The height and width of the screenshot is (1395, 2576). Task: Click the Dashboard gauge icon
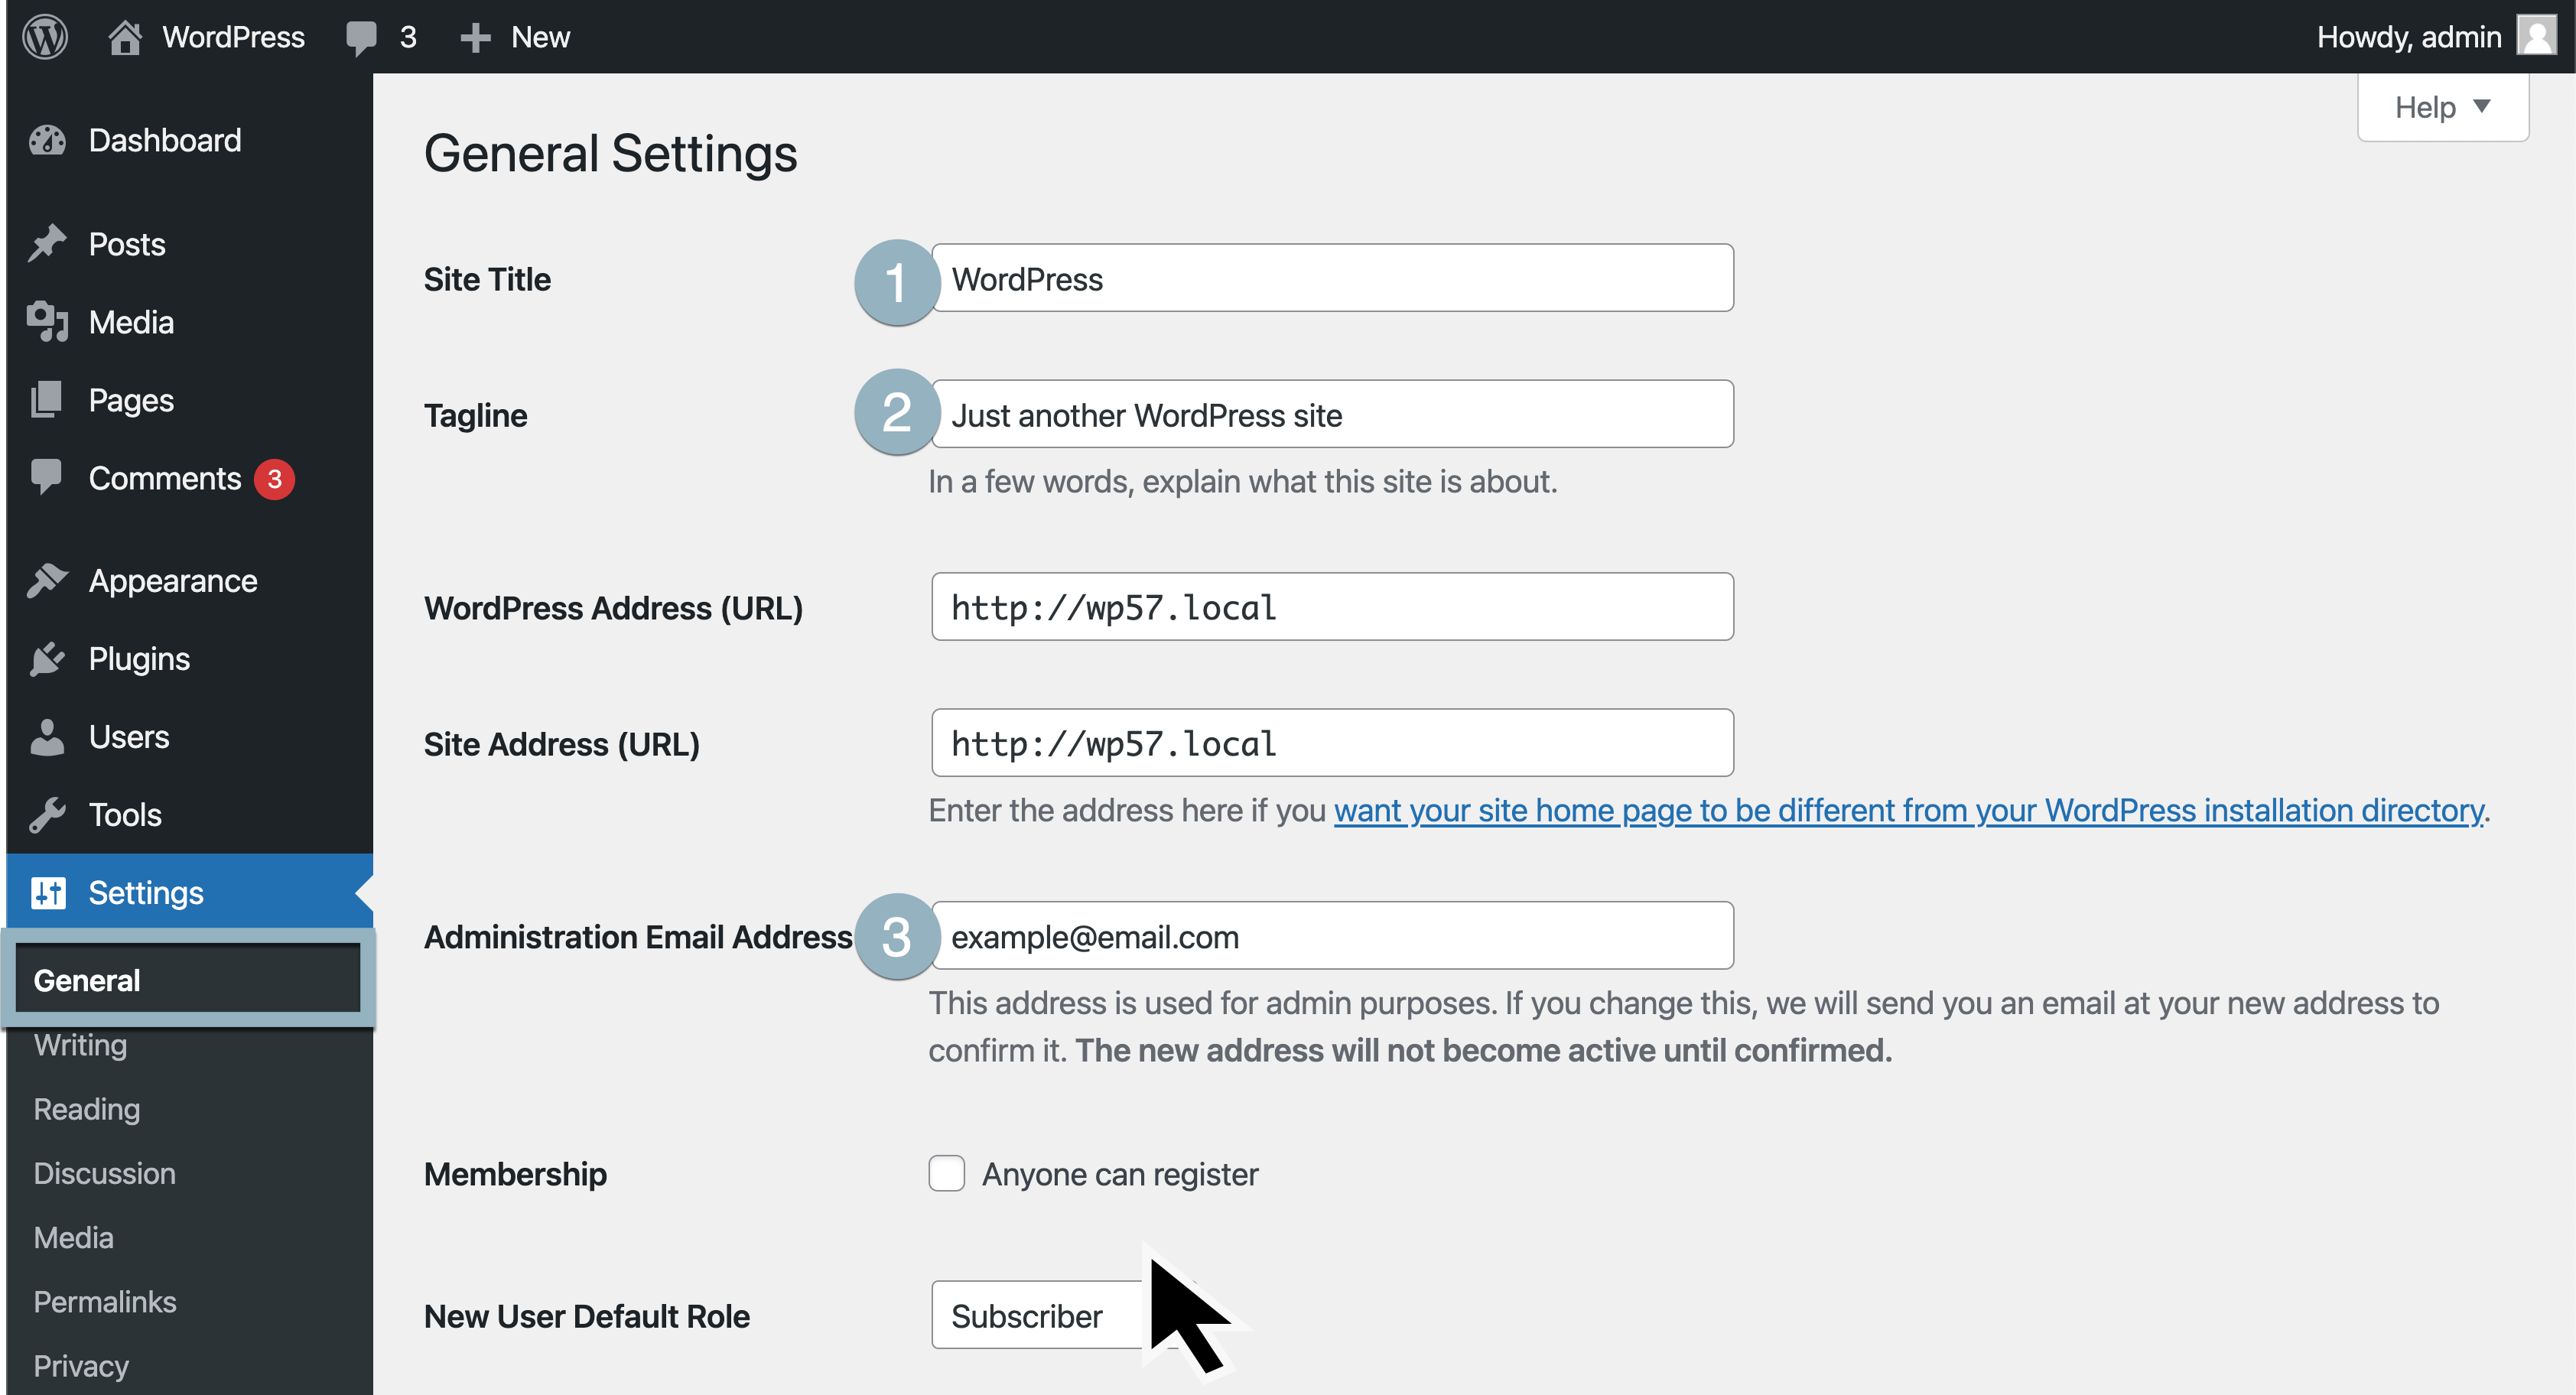pos(47,141)
